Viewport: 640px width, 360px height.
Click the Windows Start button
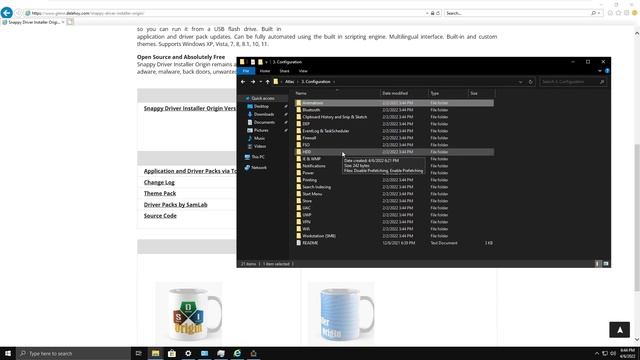(x=8, y=353)
